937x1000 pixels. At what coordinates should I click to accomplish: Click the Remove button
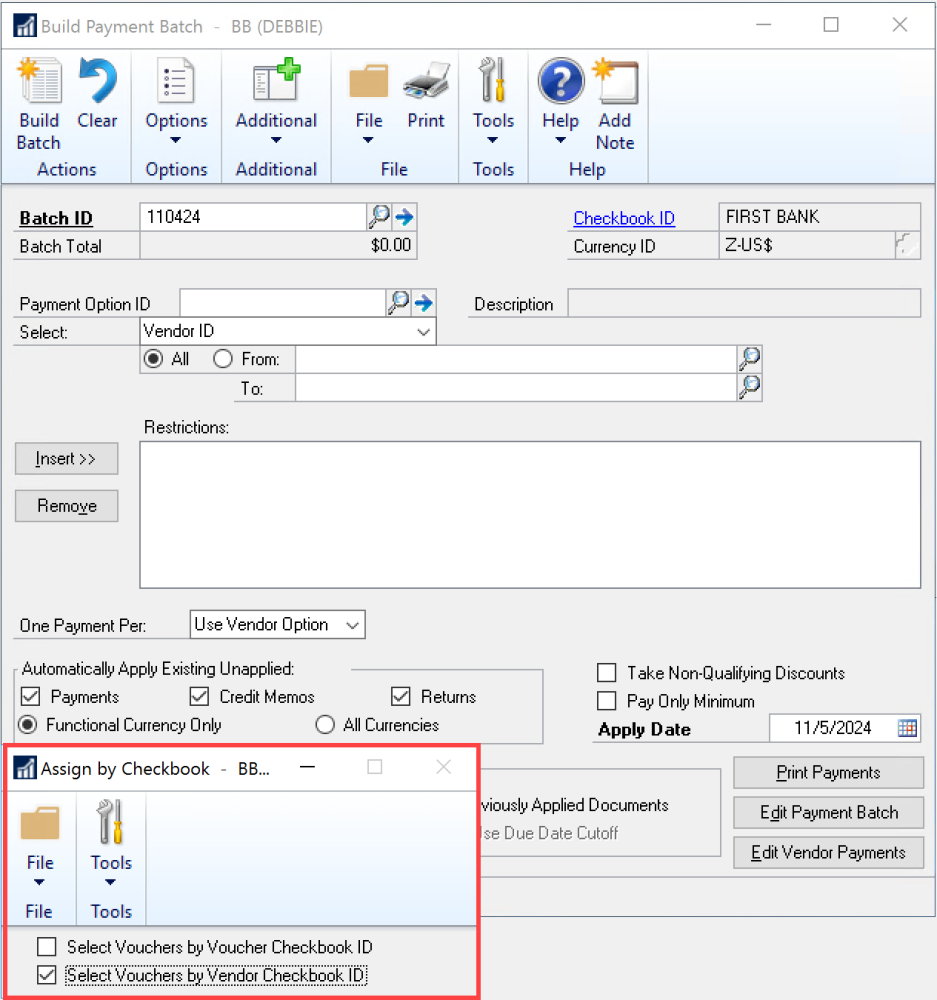click(66, 506)
